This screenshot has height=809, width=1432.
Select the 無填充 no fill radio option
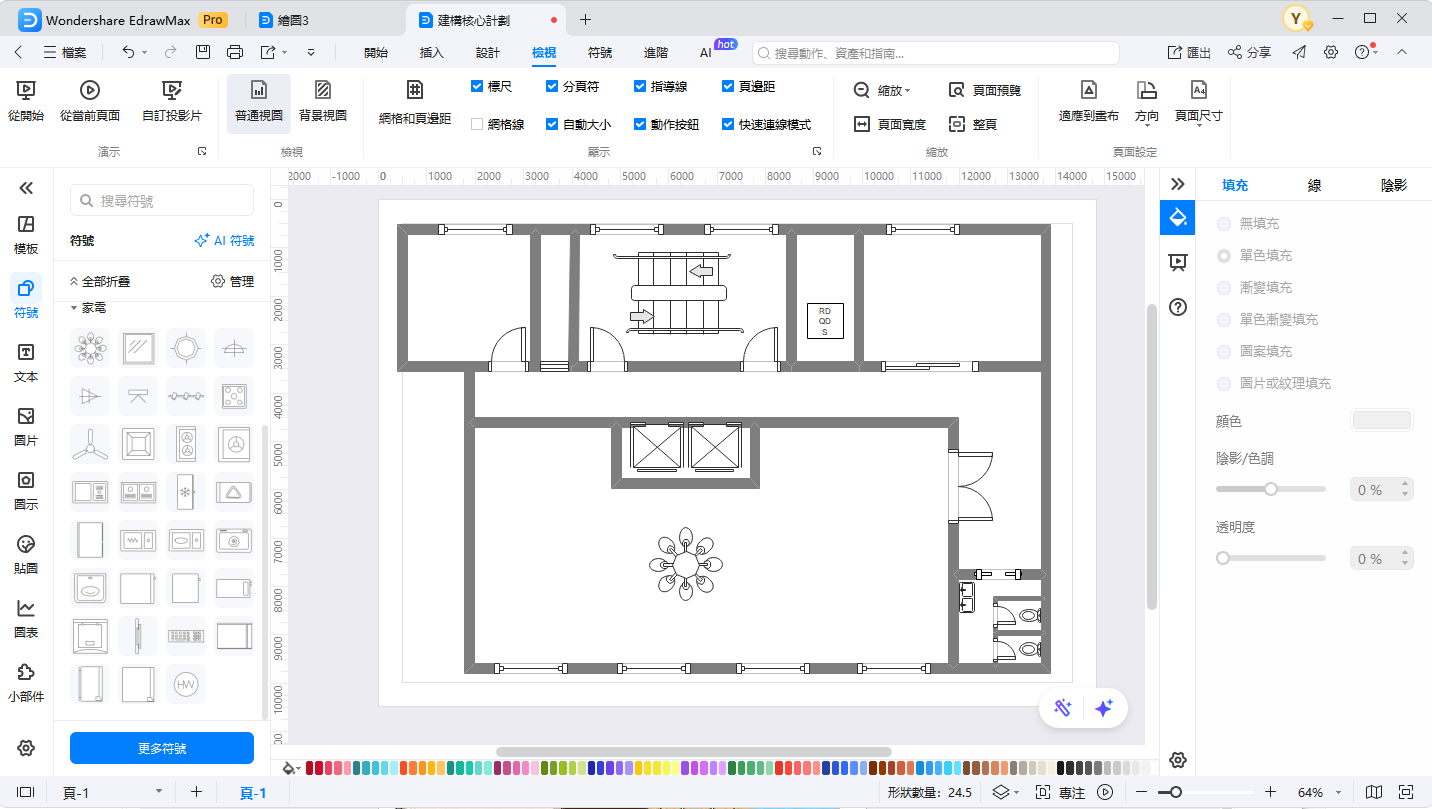(x=1224, y=224)
